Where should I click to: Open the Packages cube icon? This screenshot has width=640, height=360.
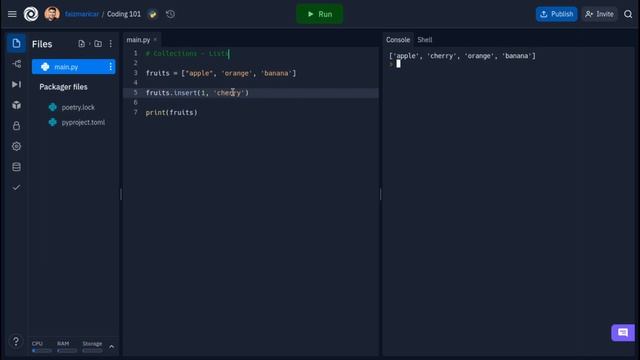(x=16, y=105)
